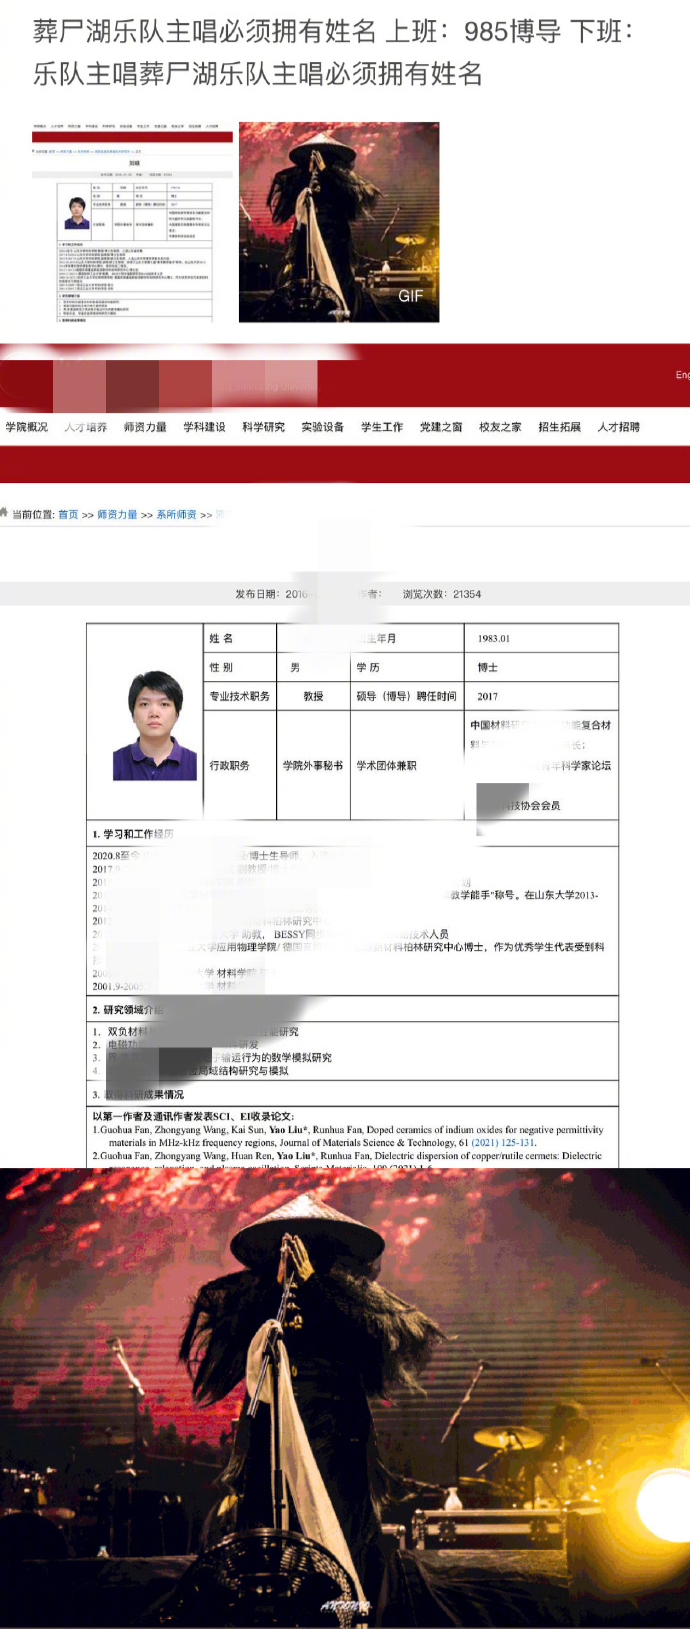Open the 校友之家 navigation item
690x1629 pixels.
500,427
